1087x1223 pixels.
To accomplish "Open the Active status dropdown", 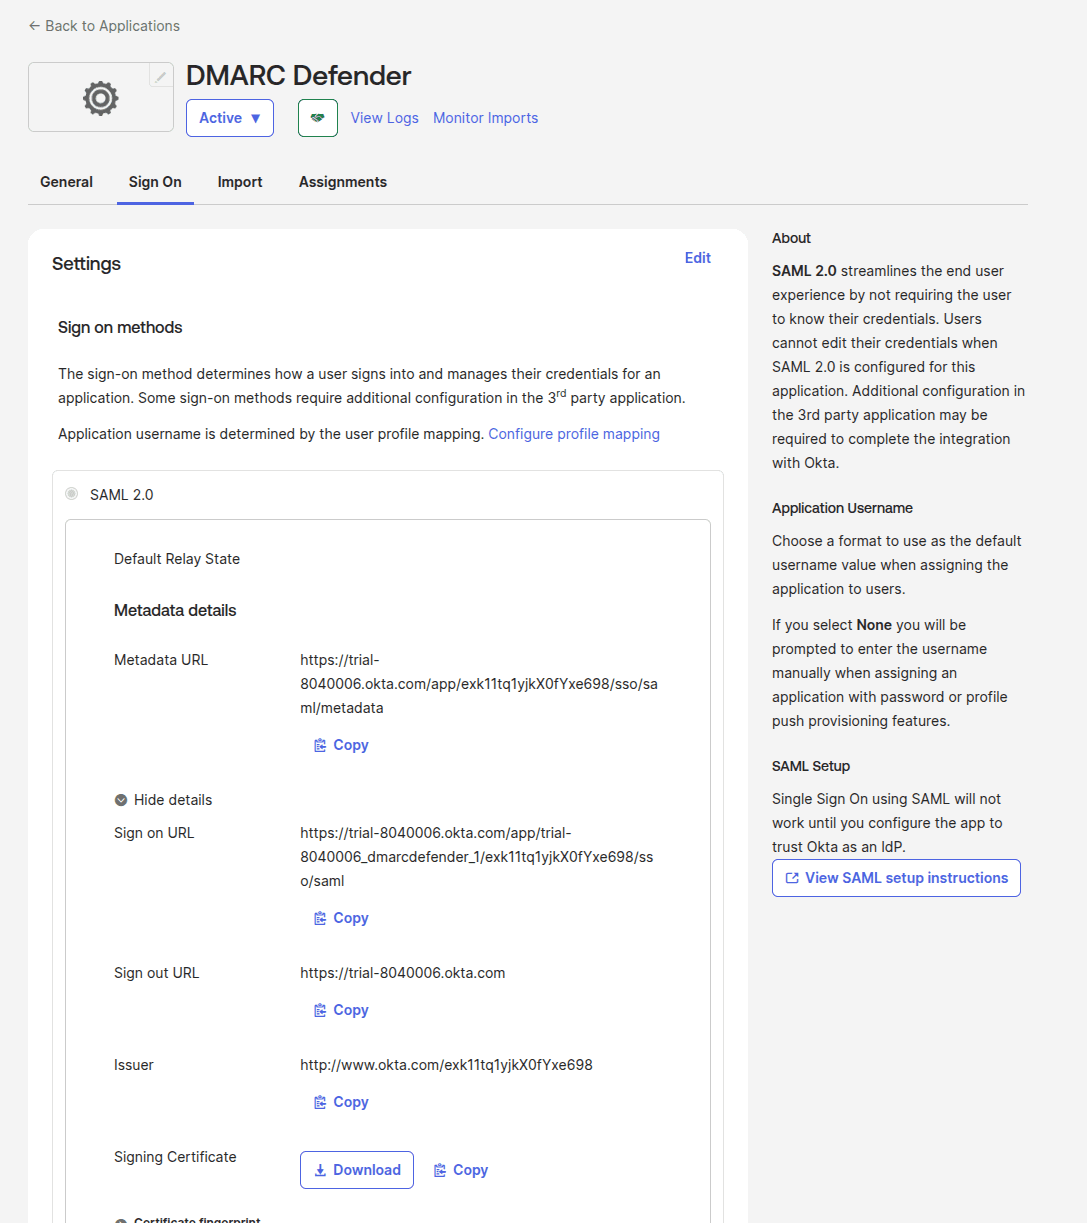I will coord(230,118).
